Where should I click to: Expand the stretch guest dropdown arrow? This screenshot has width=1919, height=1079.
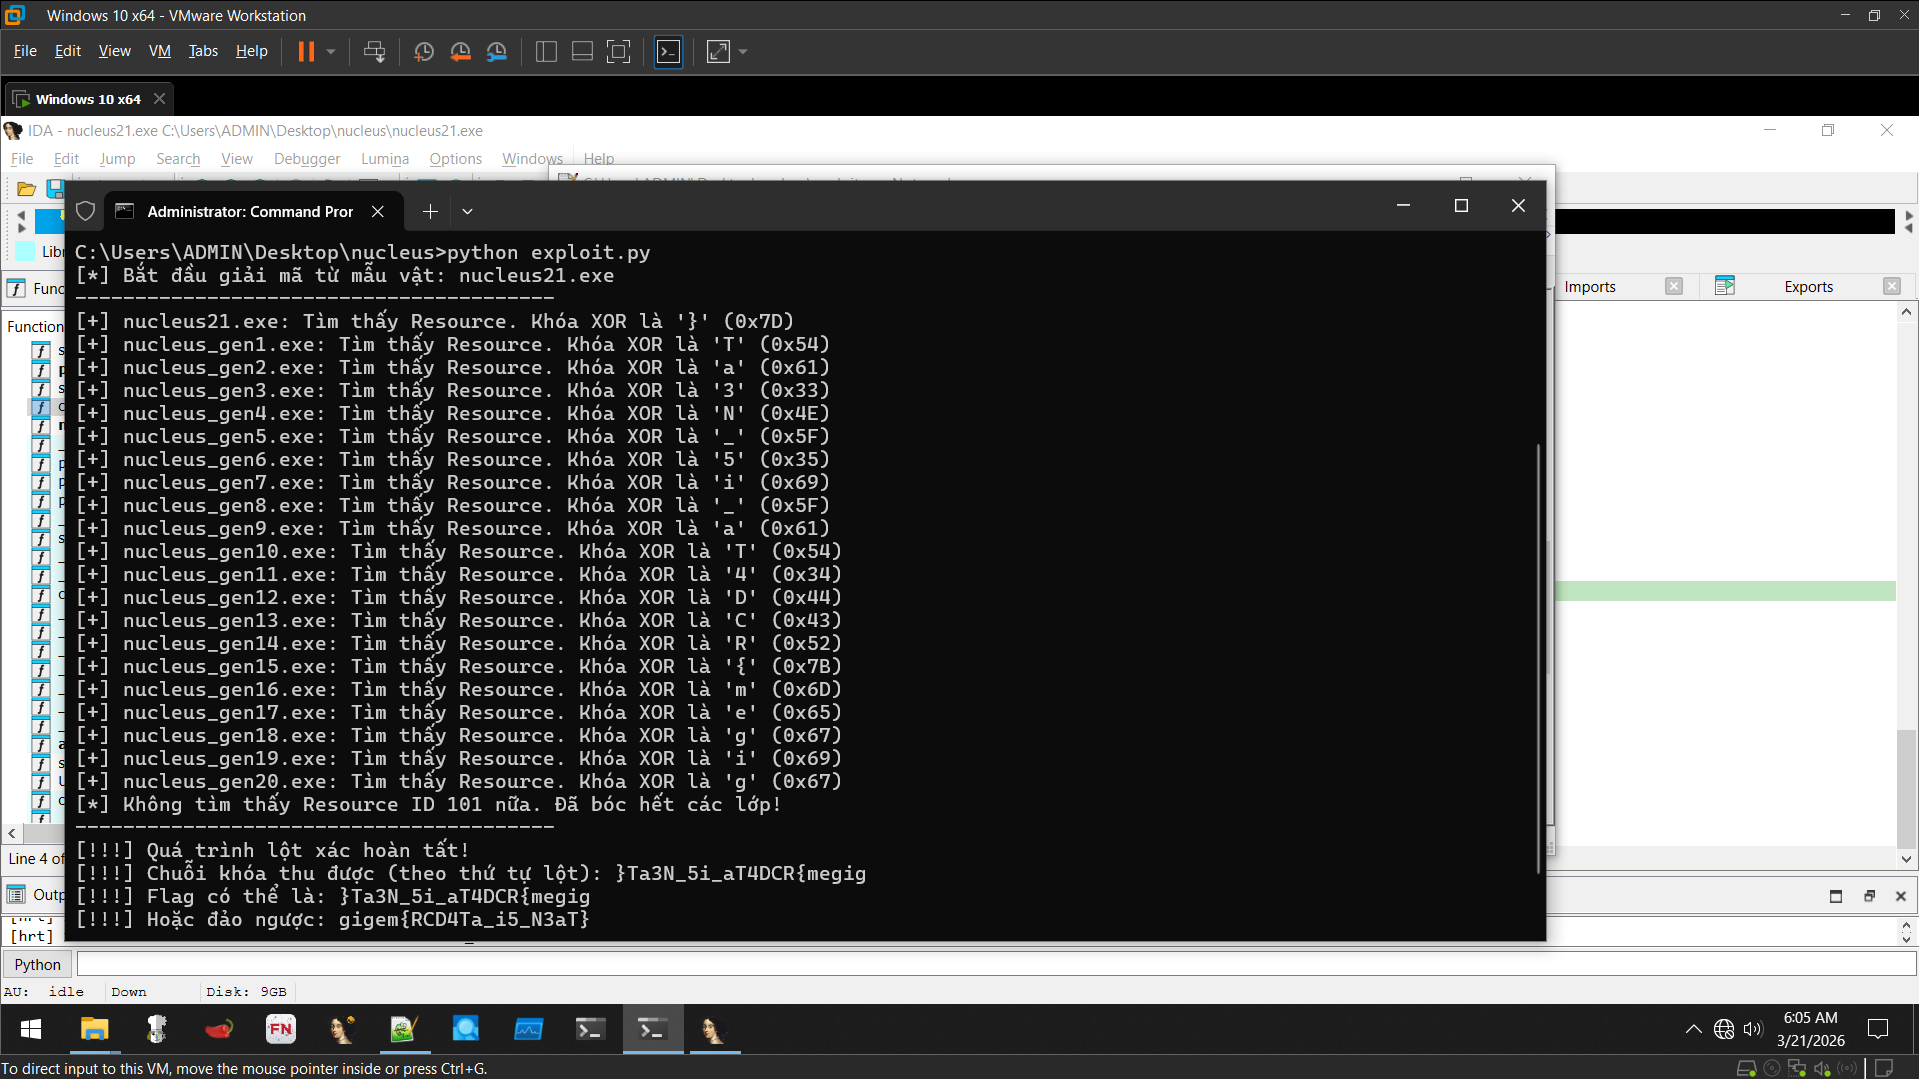click(x=743, y=52)
